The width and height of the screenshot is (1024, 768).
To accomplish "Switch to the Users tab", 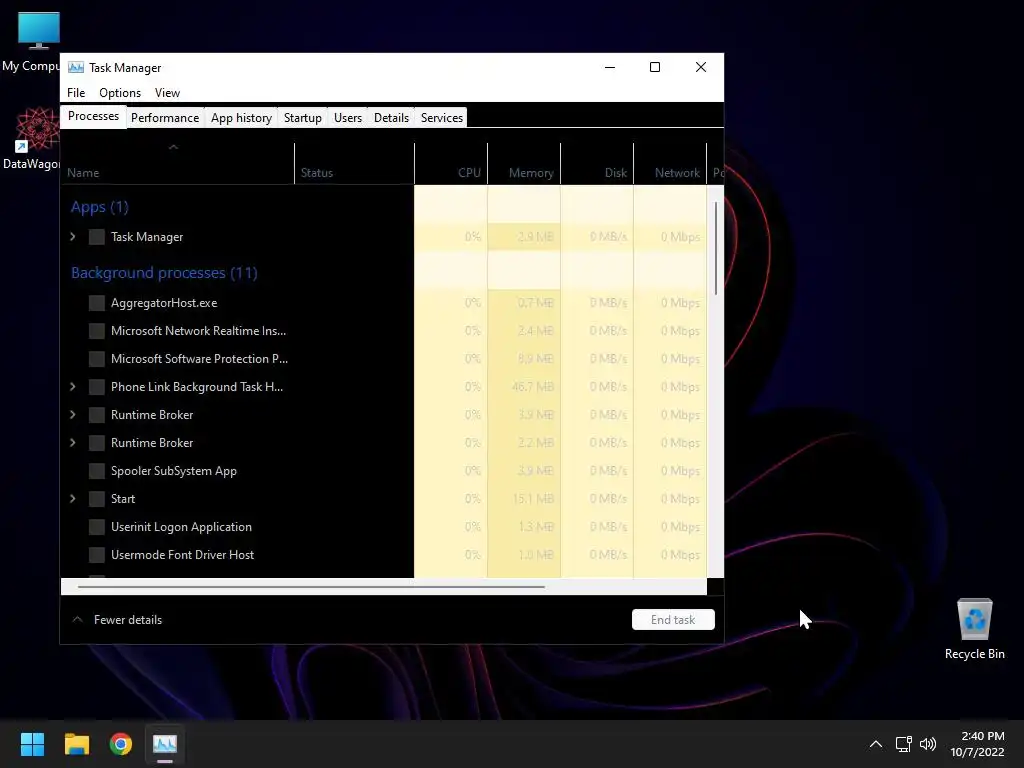I will (x=347, y=118).
